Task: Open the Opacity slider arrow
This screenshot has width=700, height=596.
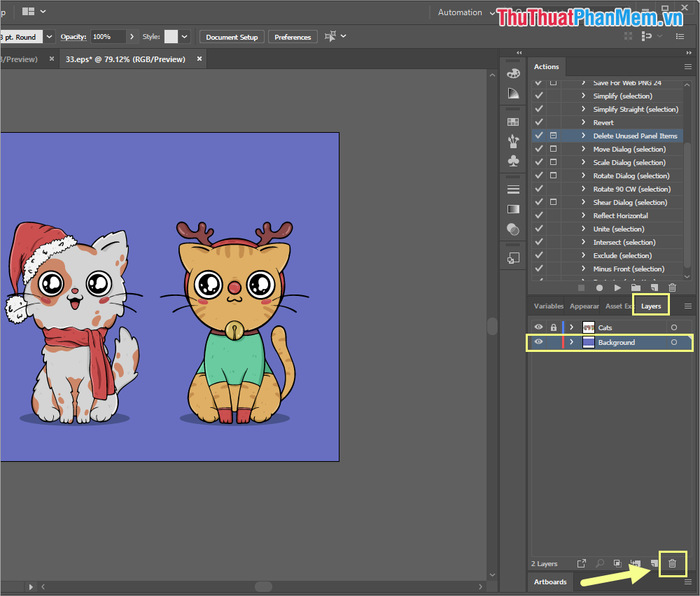Action: point(132,37)
